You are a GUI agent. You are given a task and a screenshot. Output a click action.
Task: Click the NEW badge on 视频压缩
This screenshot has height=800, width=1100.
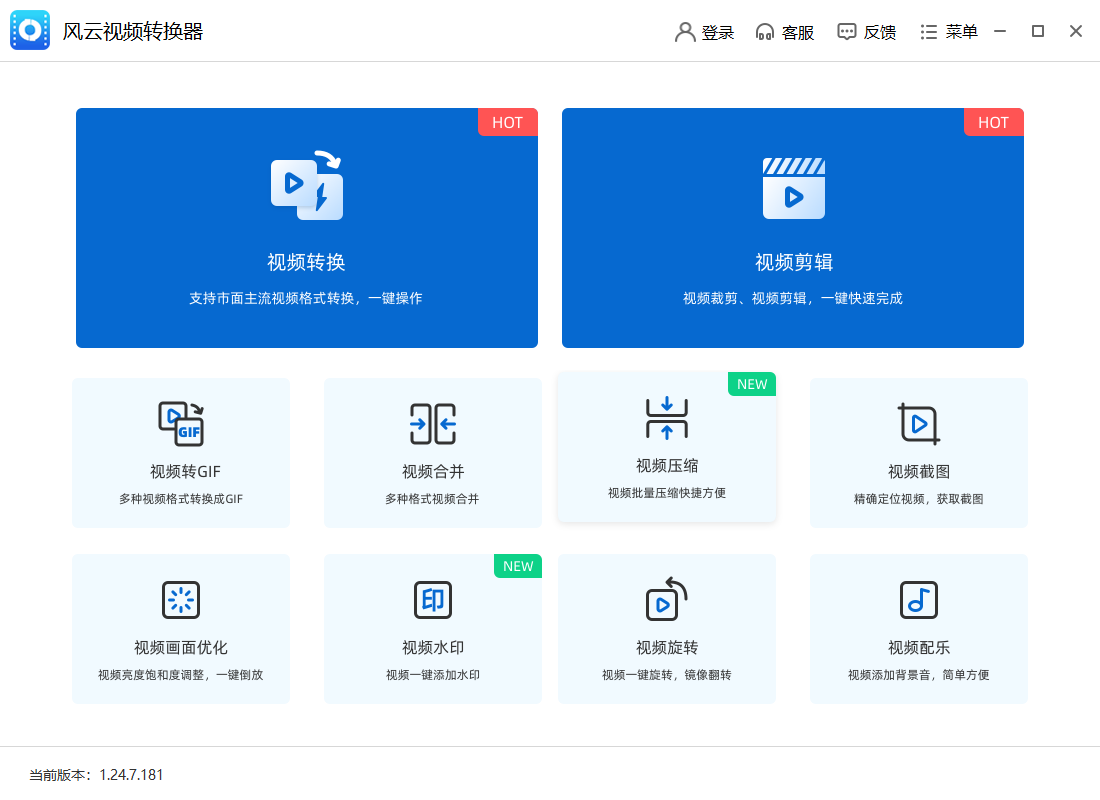pos(751,383)
